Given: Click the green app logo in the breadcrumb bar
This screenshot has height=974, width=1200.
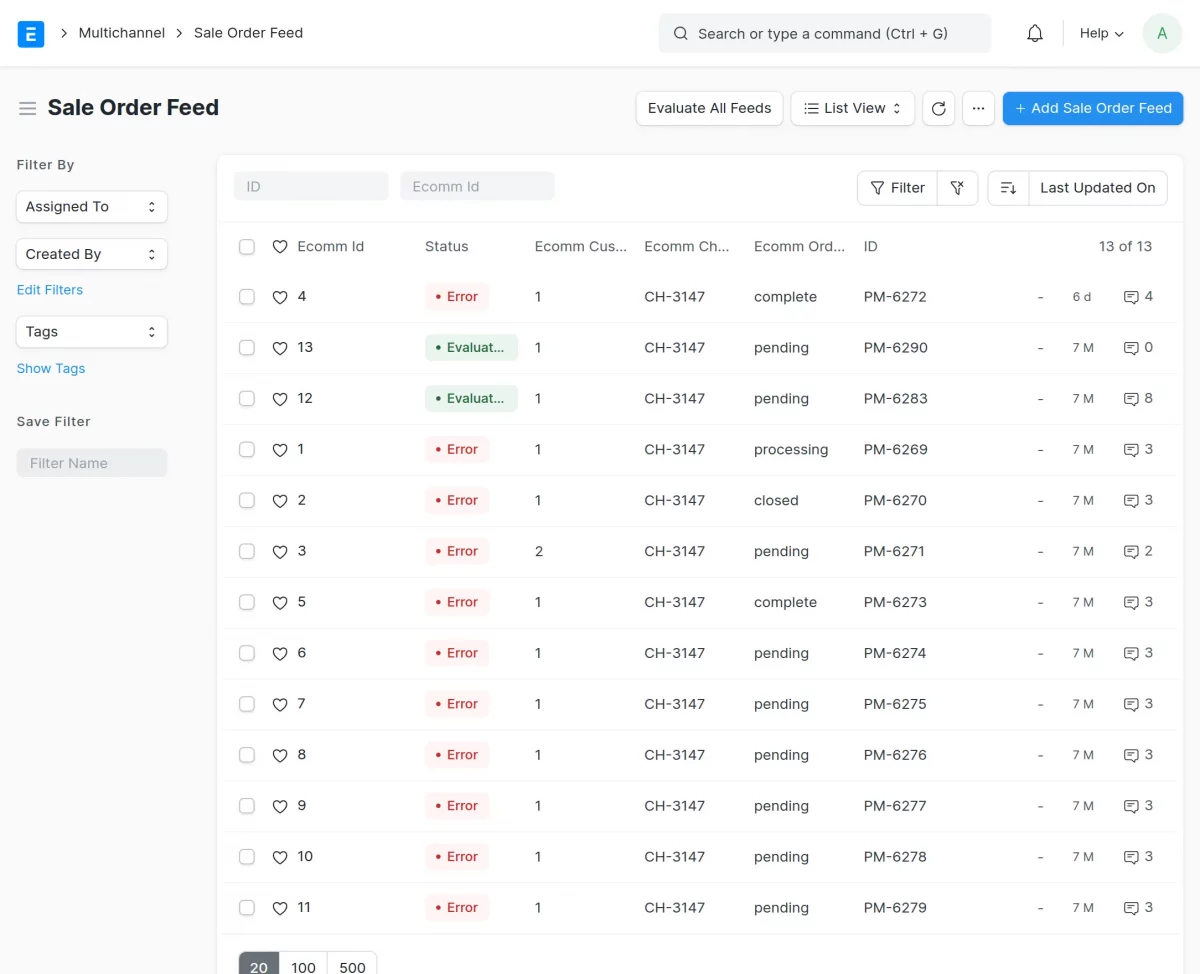Looking at the screenshot, I should [x=31, y=33].
